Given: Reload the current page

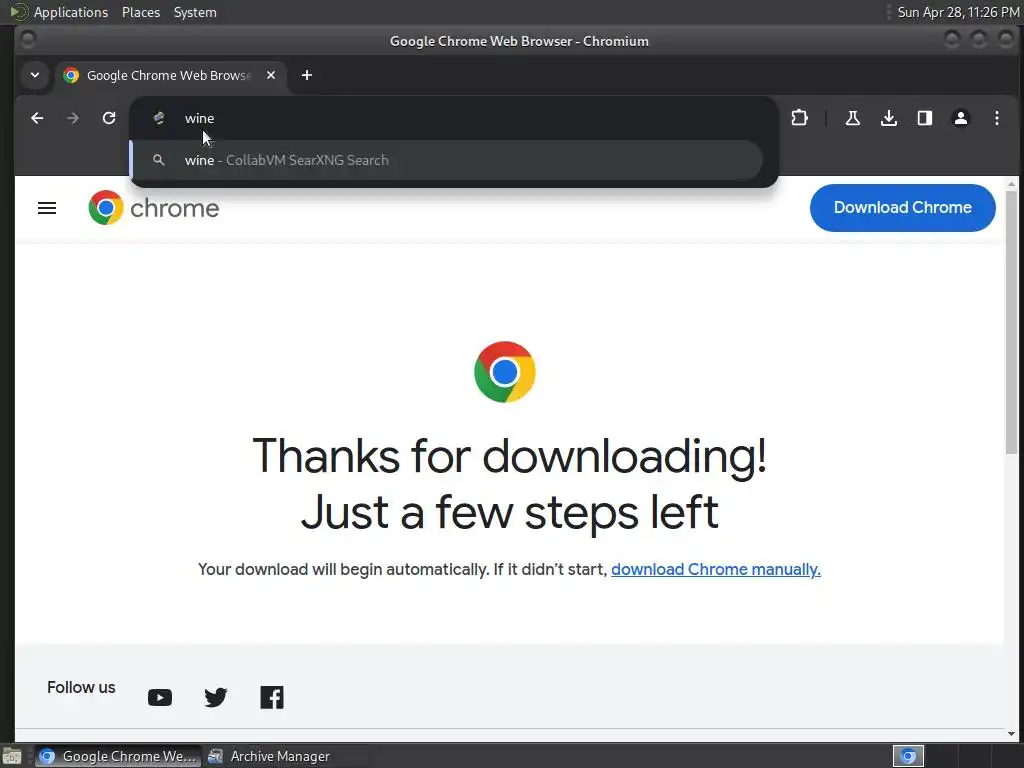Looking at the screenshot, I should (x=109, y=118).
